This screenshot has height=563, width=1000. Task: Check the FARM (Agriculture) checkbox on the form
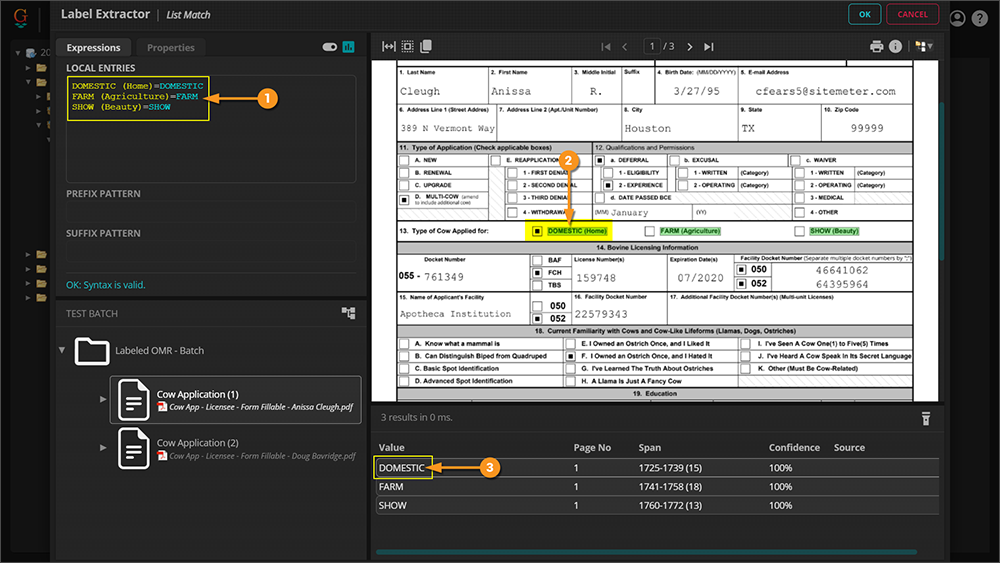[649, 231]
